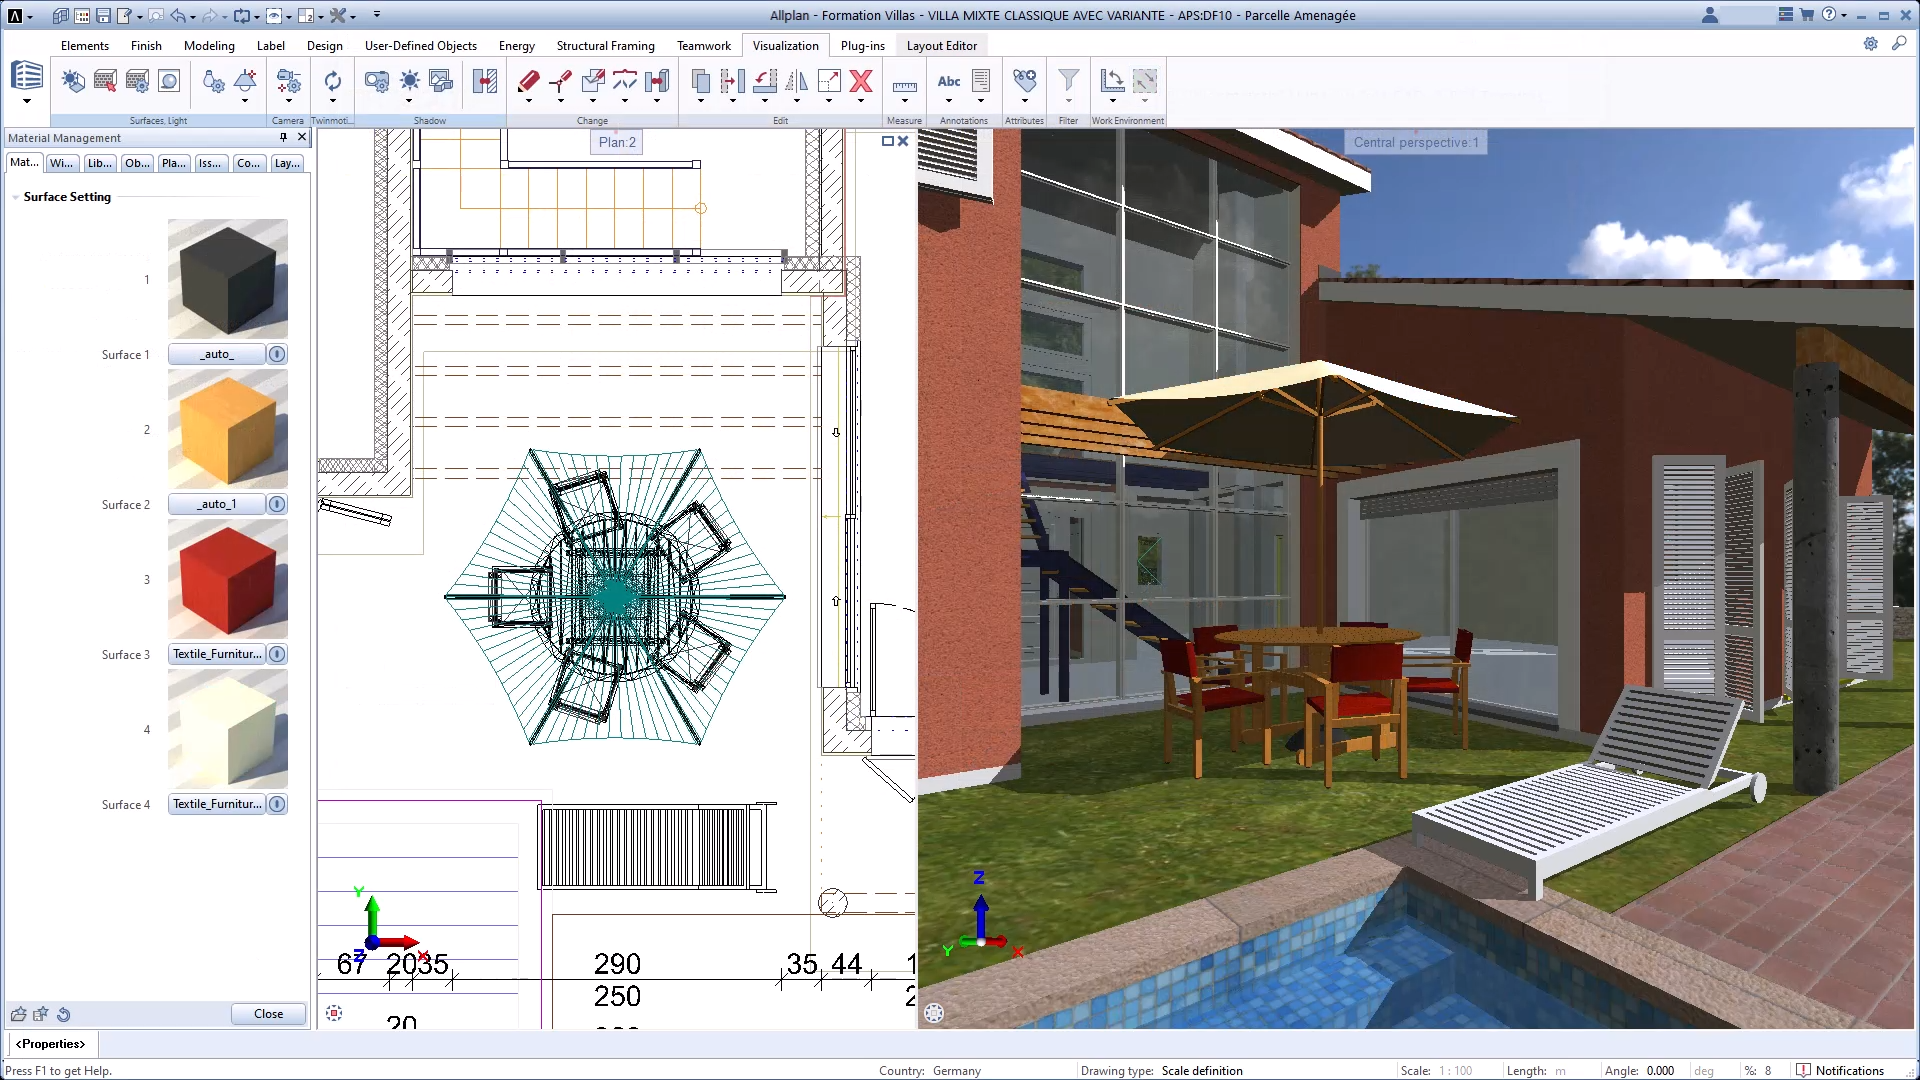The height and width of the screenshot is (1080, 1920).
Task: Toggle the view maximize icon above Plan:2
Action: click(x=888, y=141)
